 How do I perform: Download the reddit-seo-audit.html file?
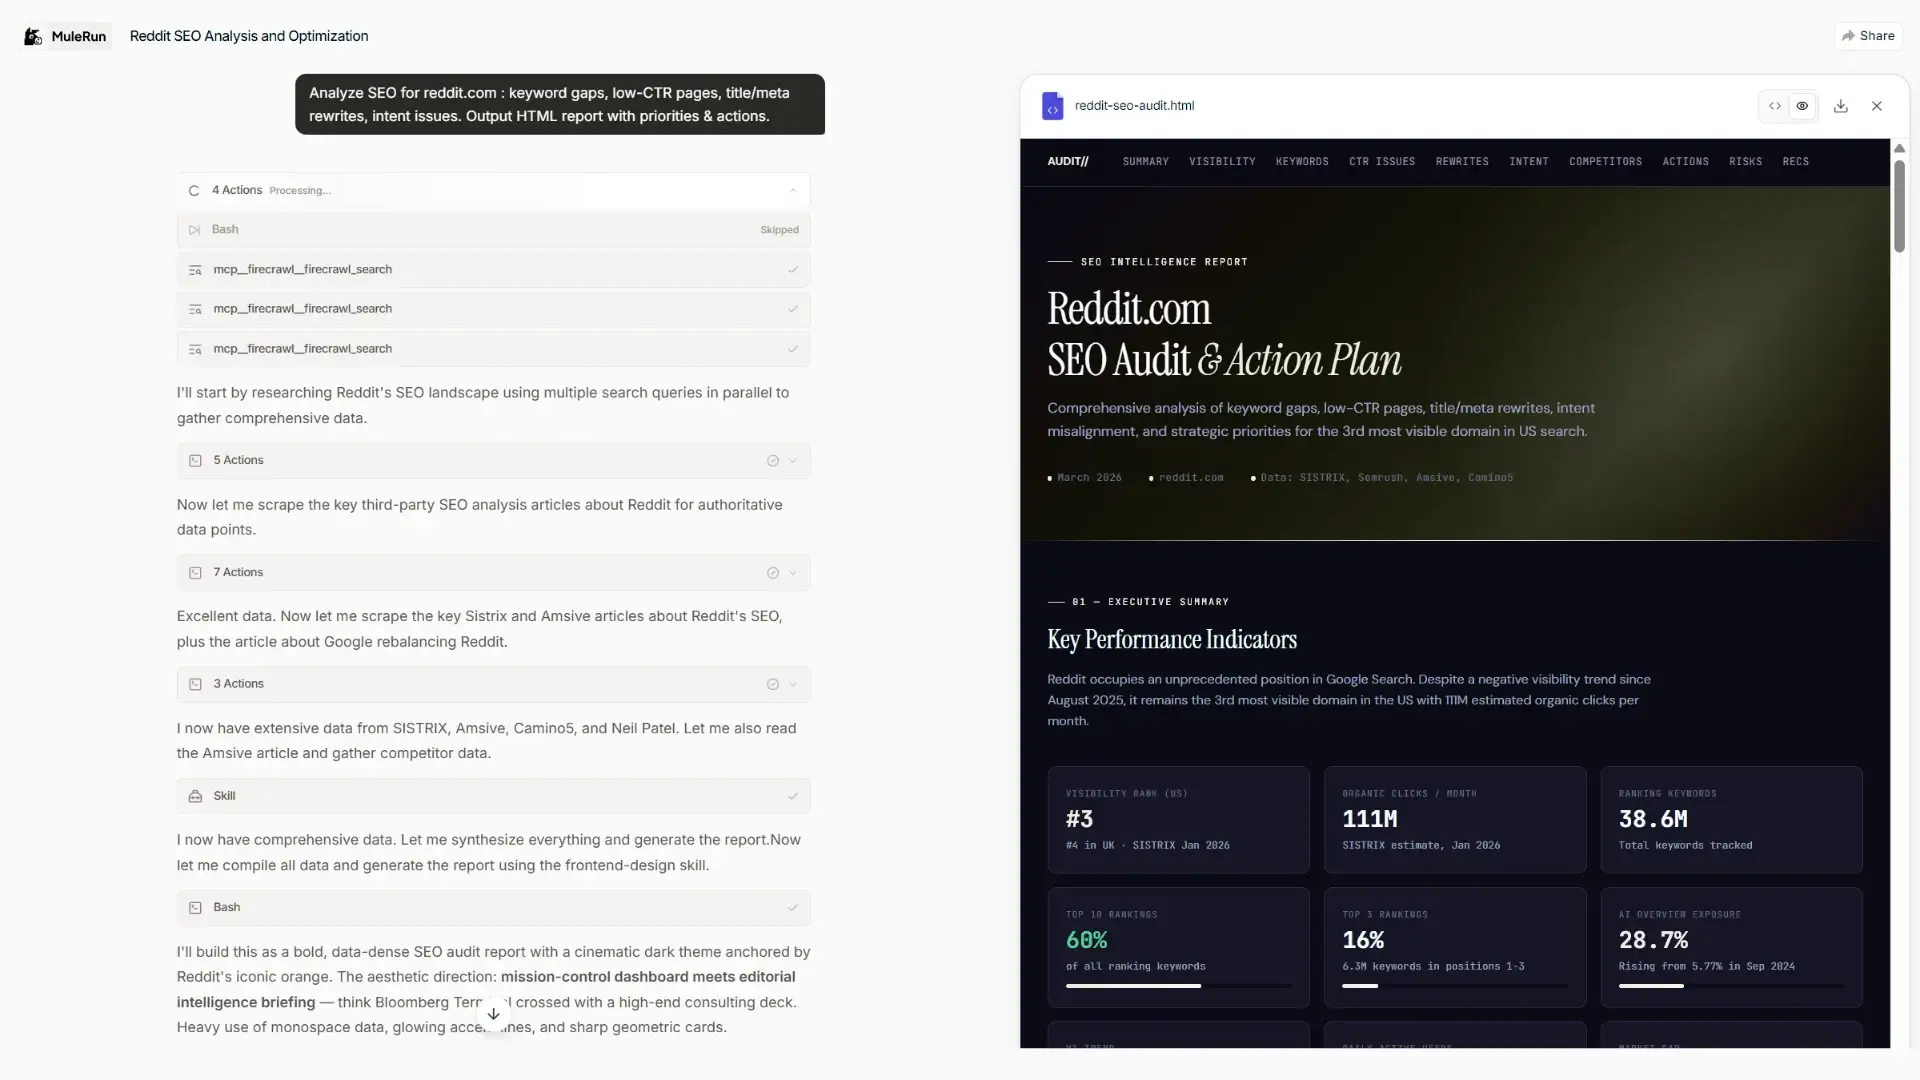[1841, 105]
